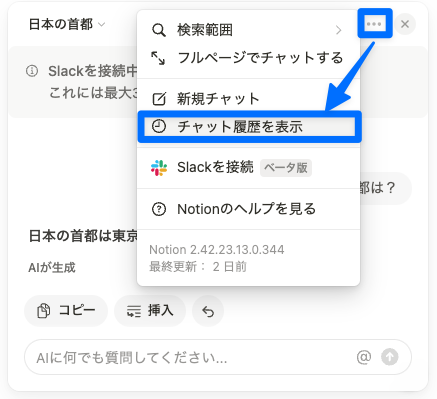Click the Slackを接続中 banner text
437x399 pixels.
pos(93,71)
